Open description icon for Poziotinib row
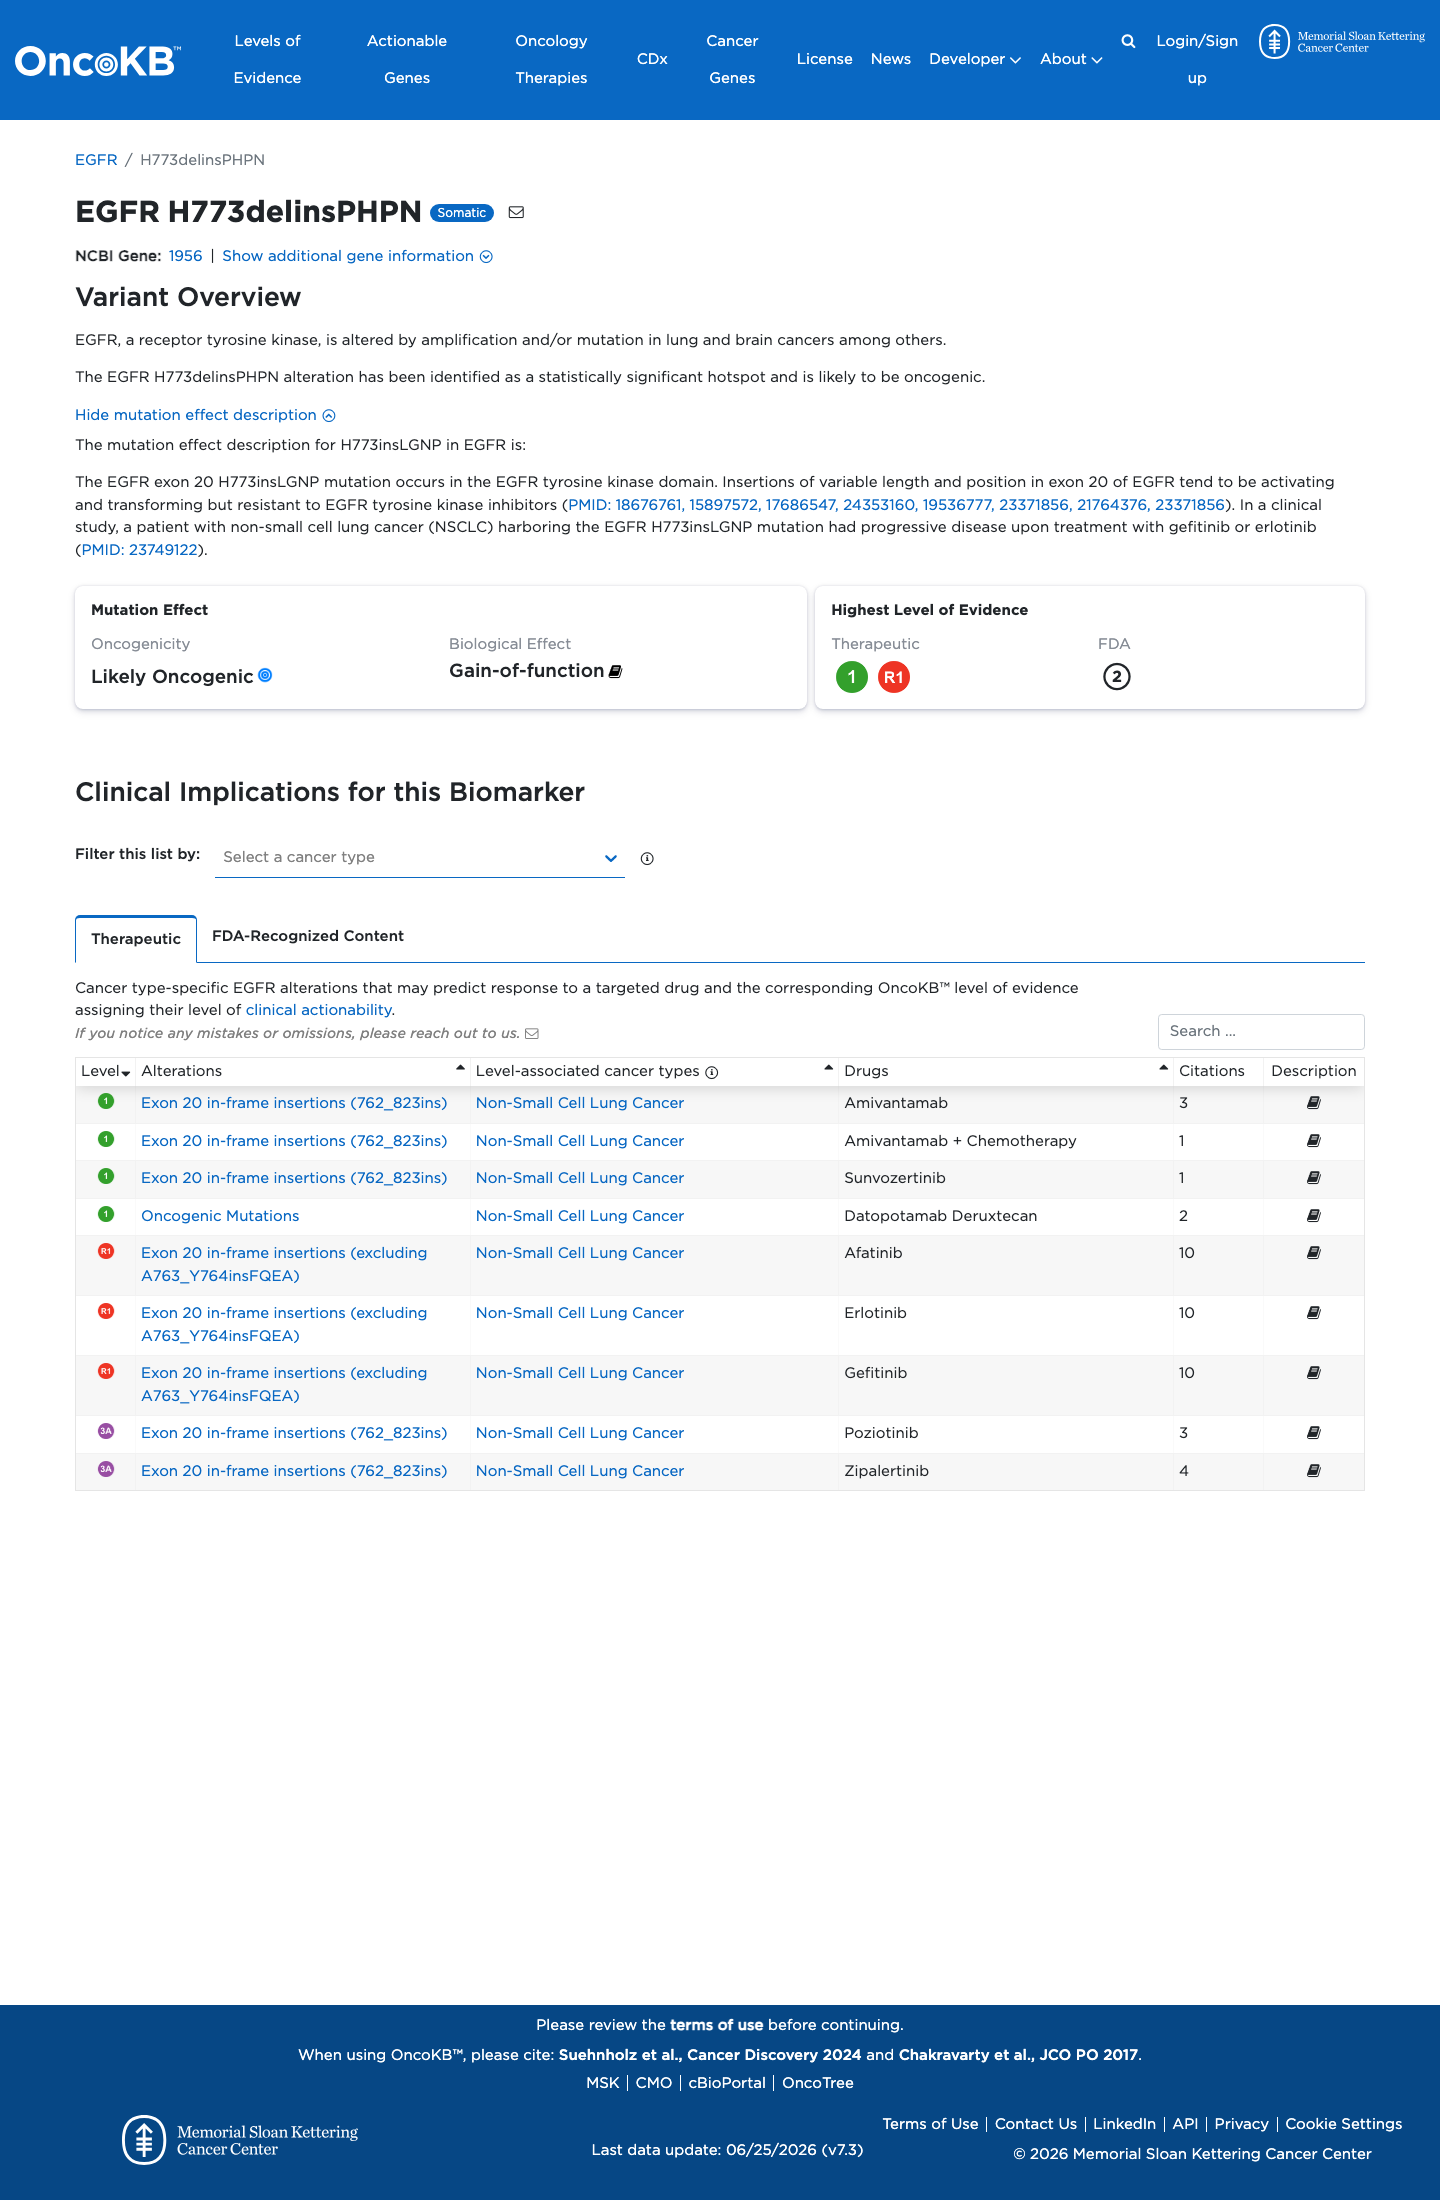The width and height of the screenshot is (1440, 2200). (x=1314, y=1433)
